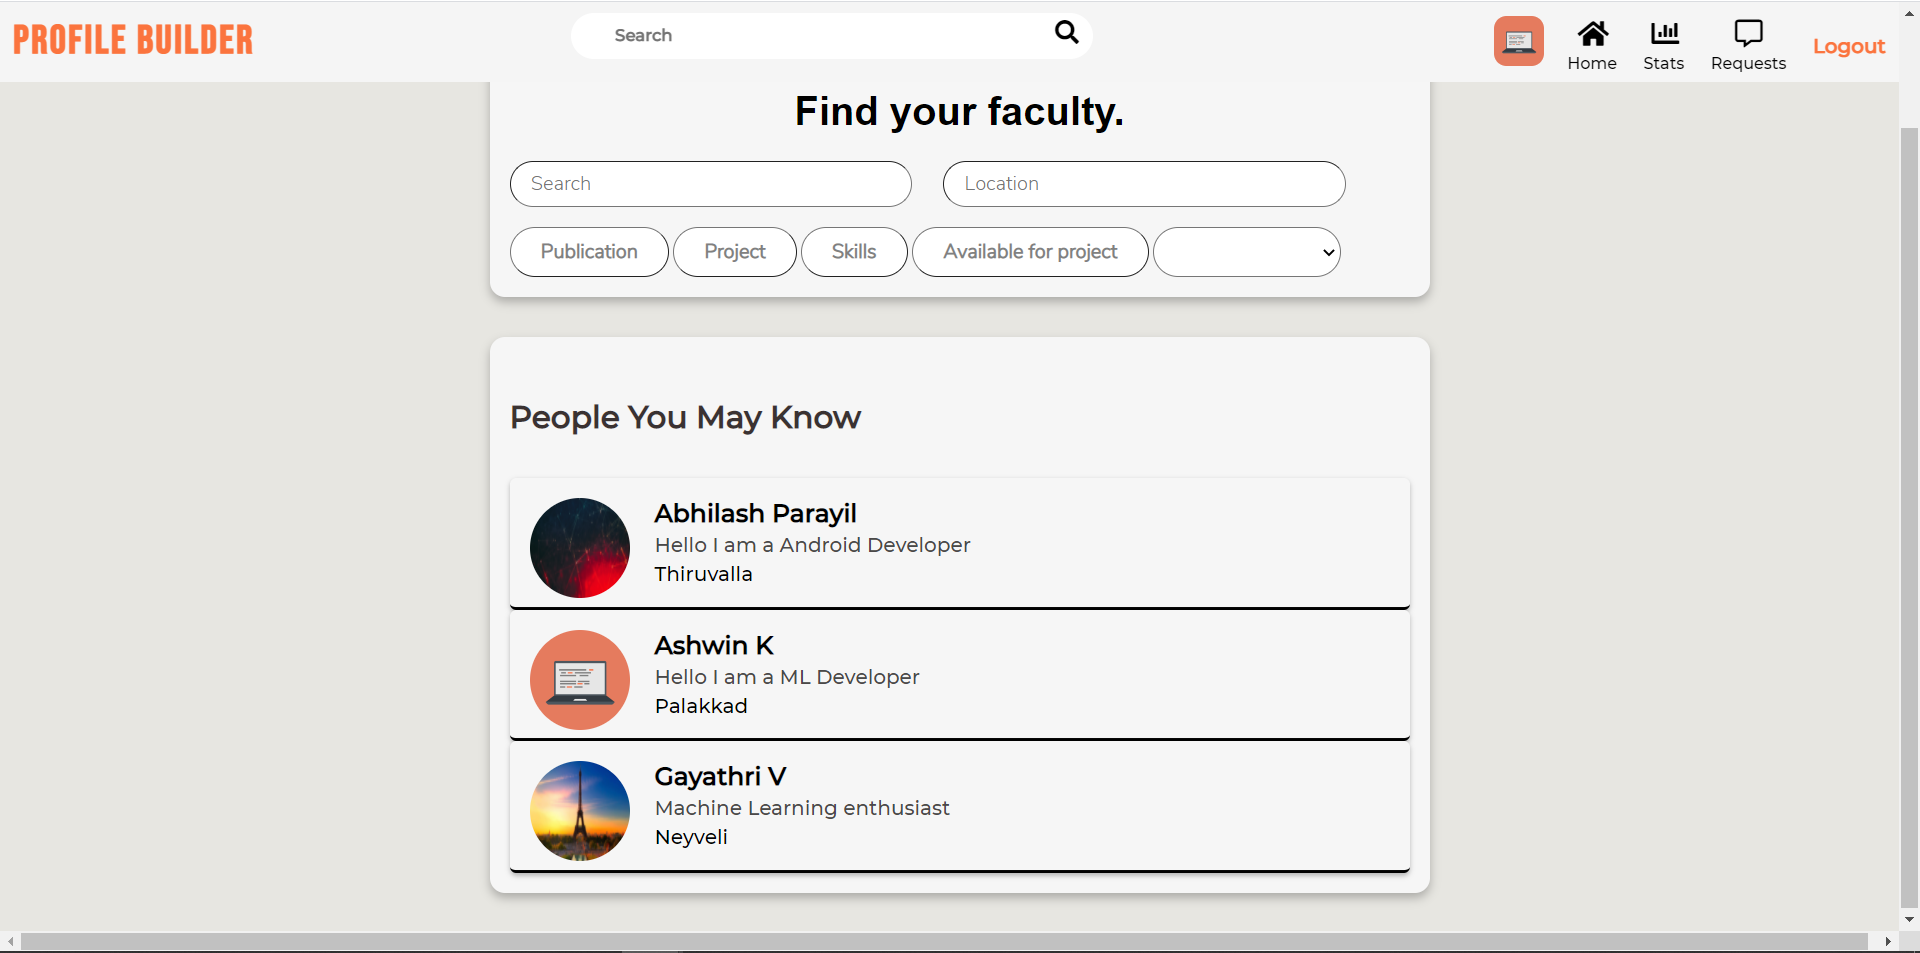Toggle the Publication filter

(588, 252)
